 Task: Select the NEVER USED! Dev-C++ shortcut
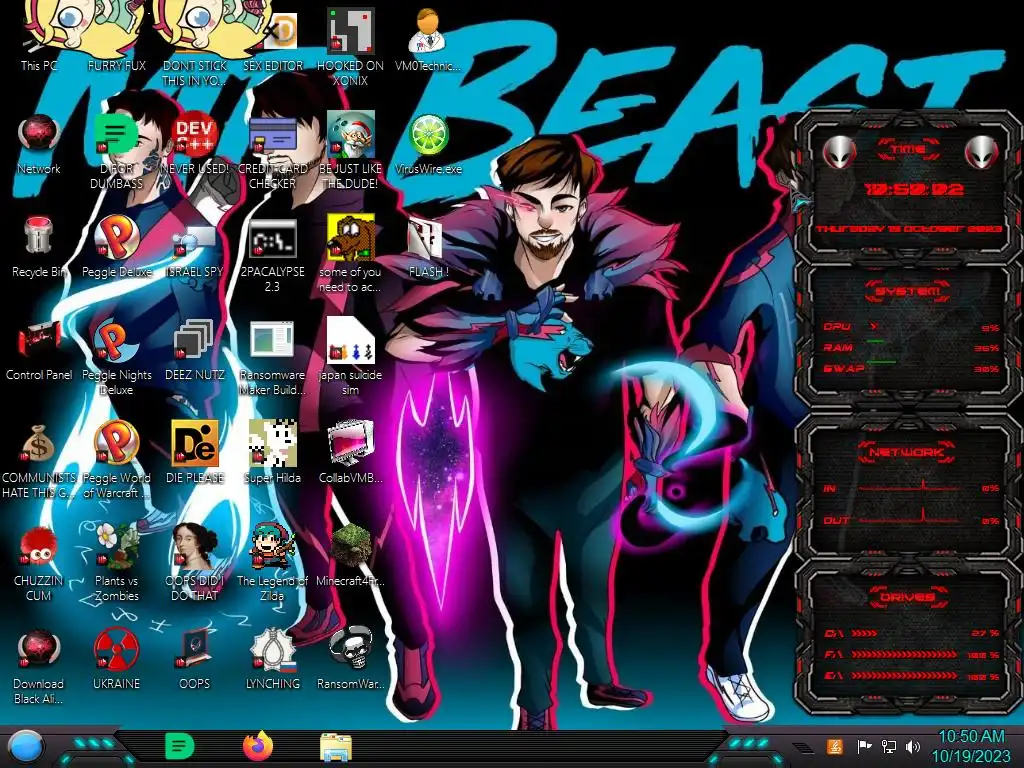(x=195, y=144)
